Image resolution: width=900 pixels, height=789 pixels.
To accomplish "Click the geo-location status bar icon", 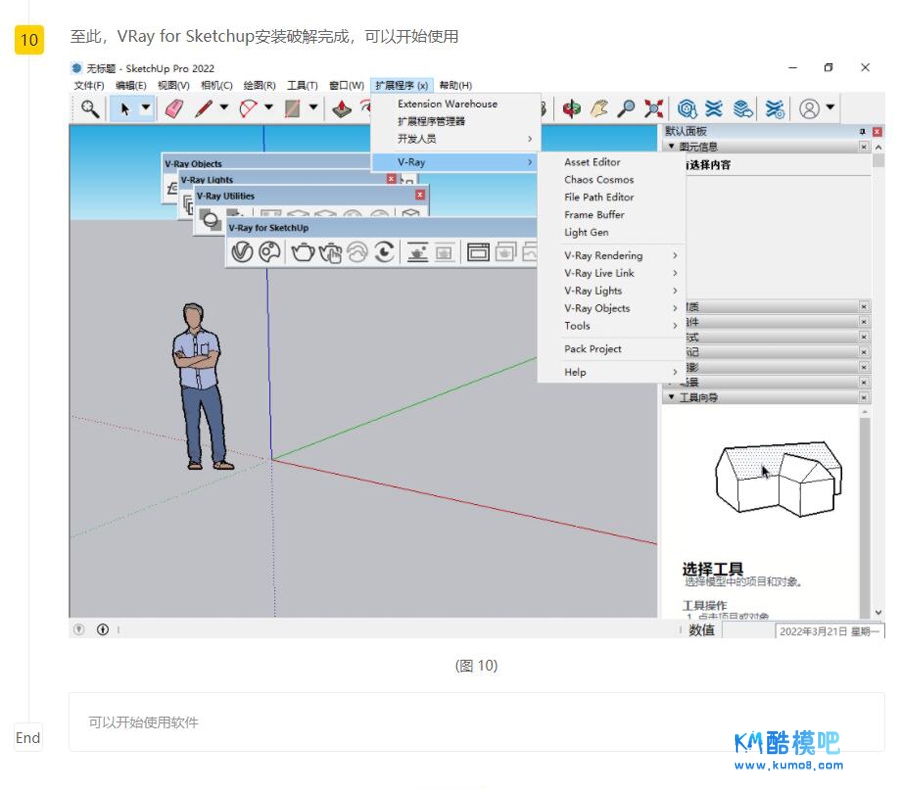I will click(x=79, y=629).
